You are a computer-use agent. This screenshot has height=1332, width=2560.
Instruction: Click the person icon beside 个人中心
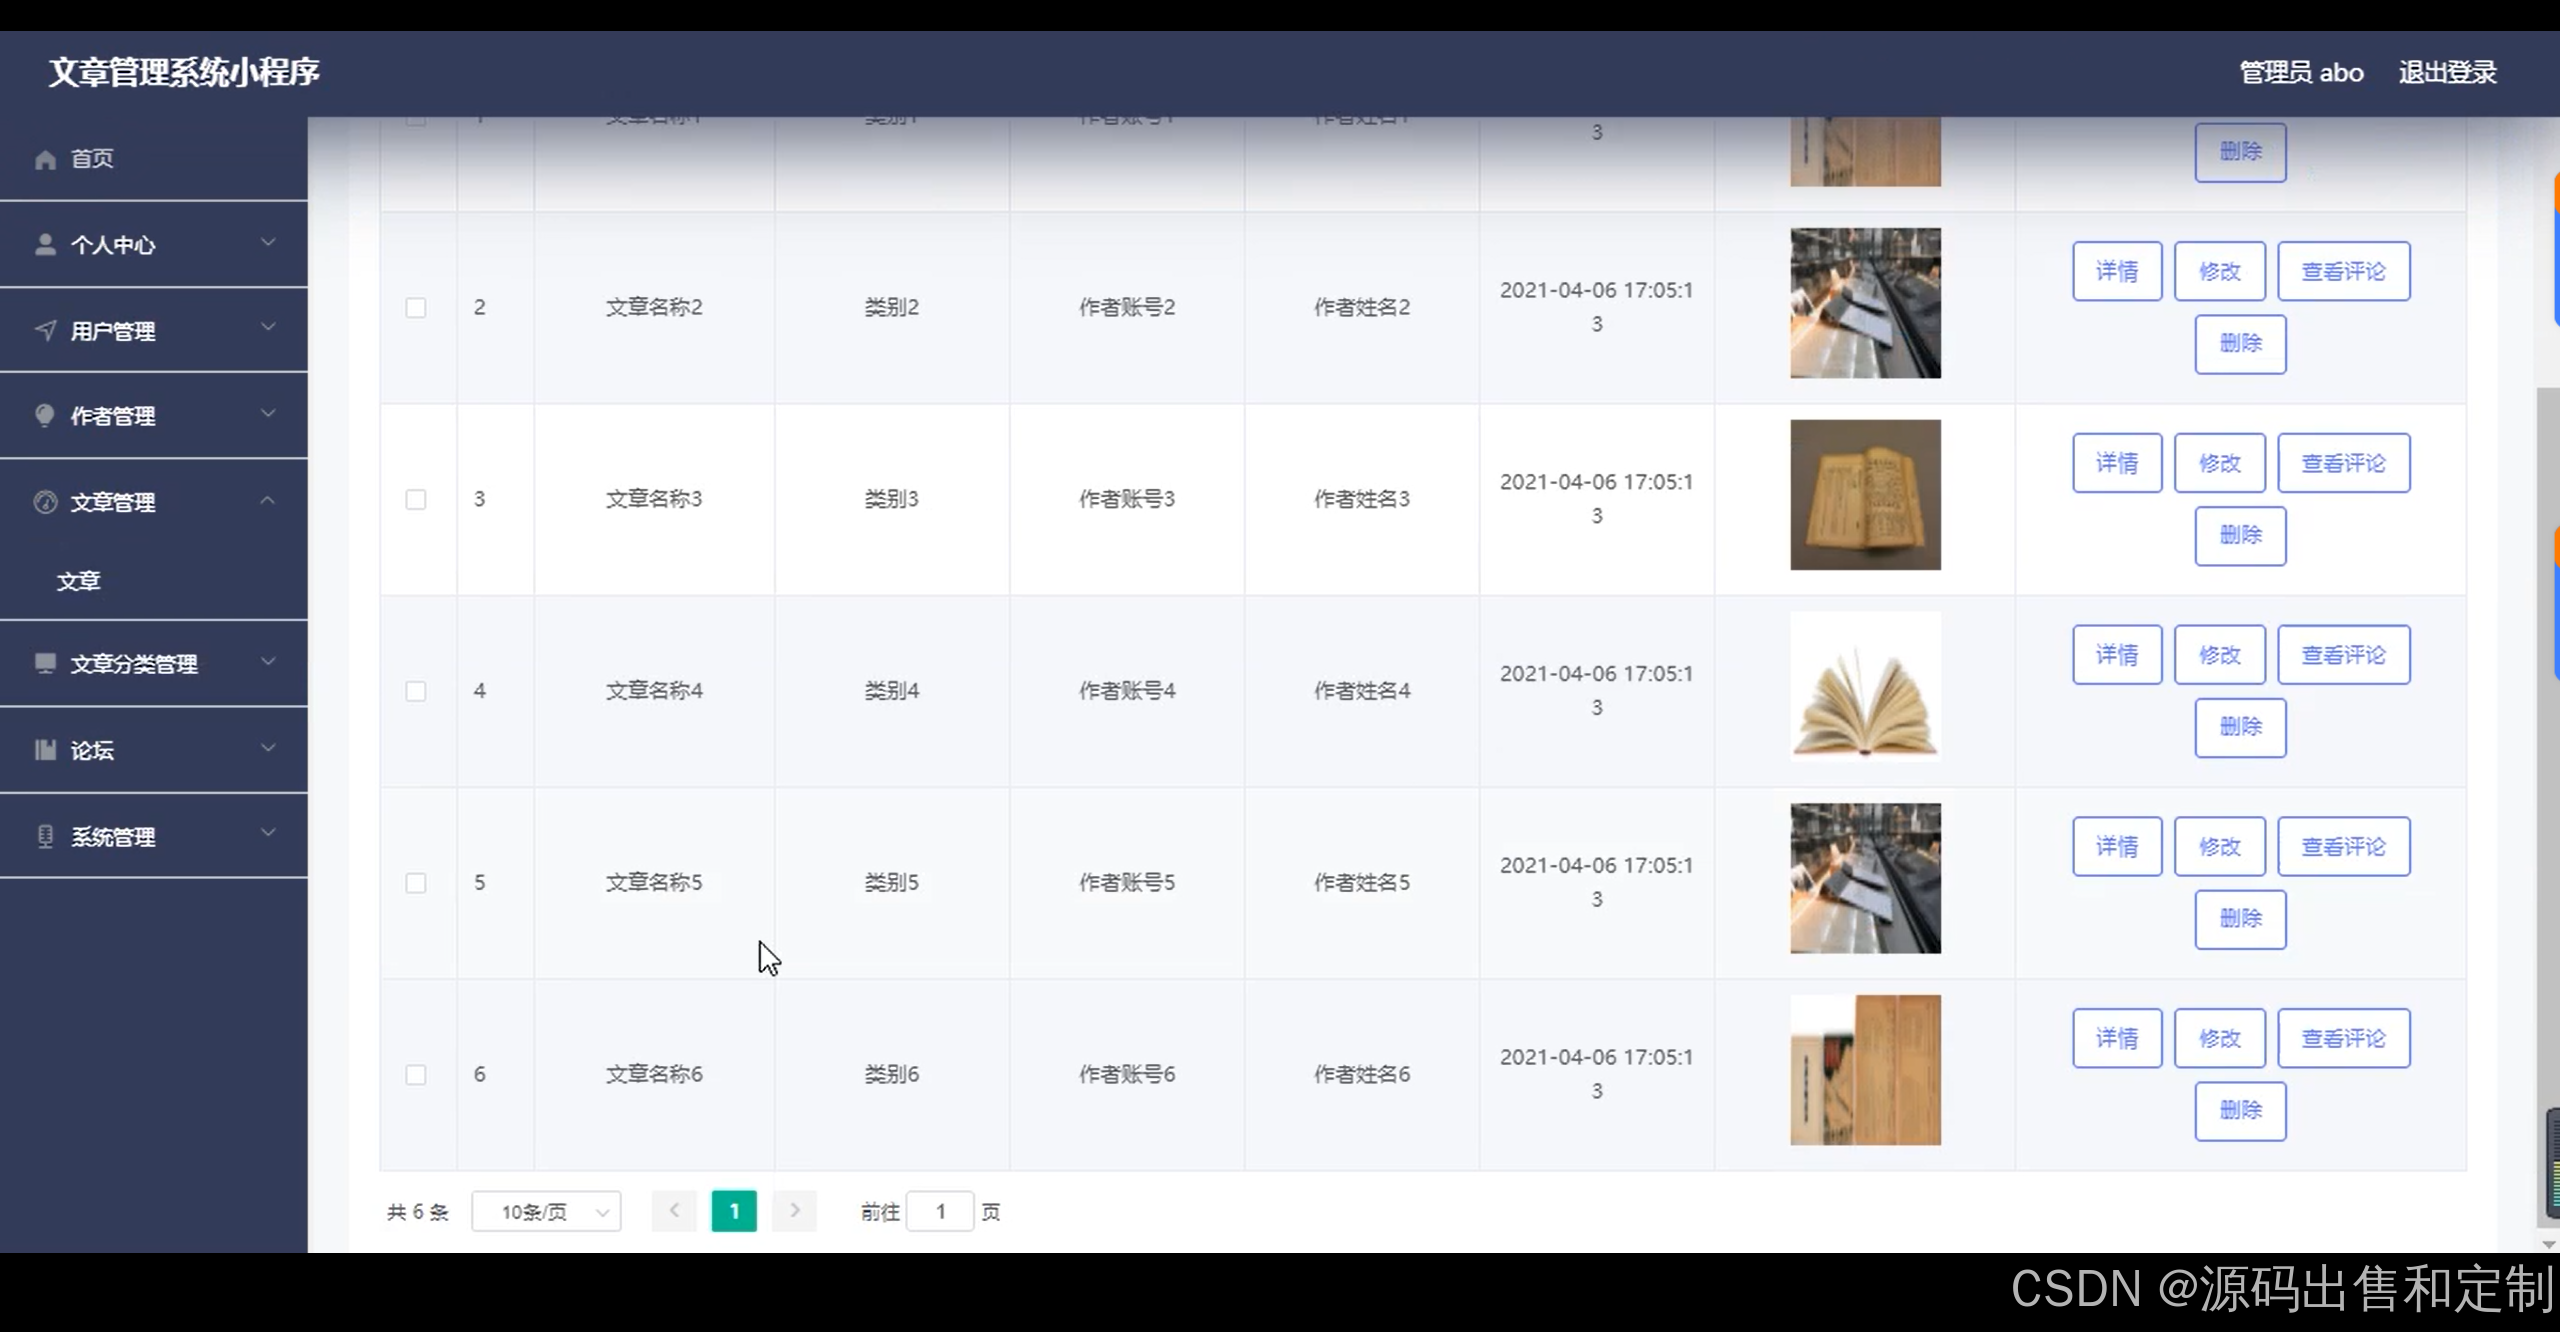(45, 245)
